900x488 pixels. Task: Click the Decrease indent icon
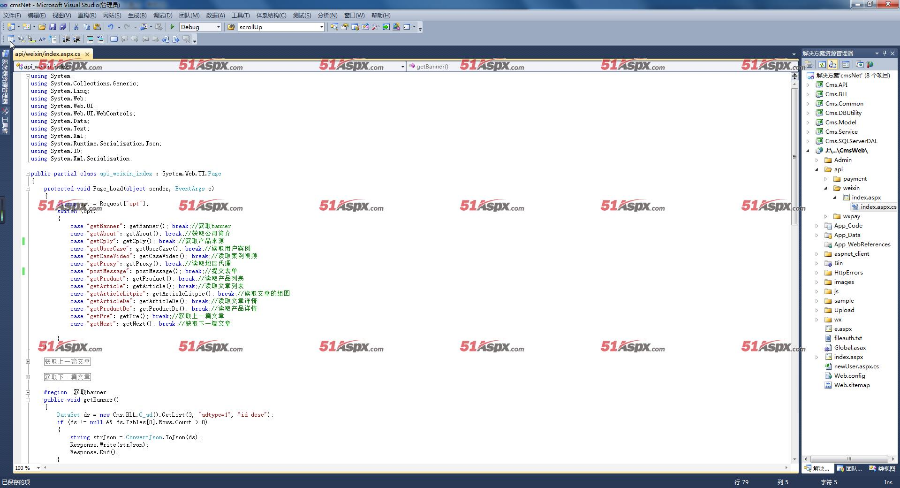67,39
